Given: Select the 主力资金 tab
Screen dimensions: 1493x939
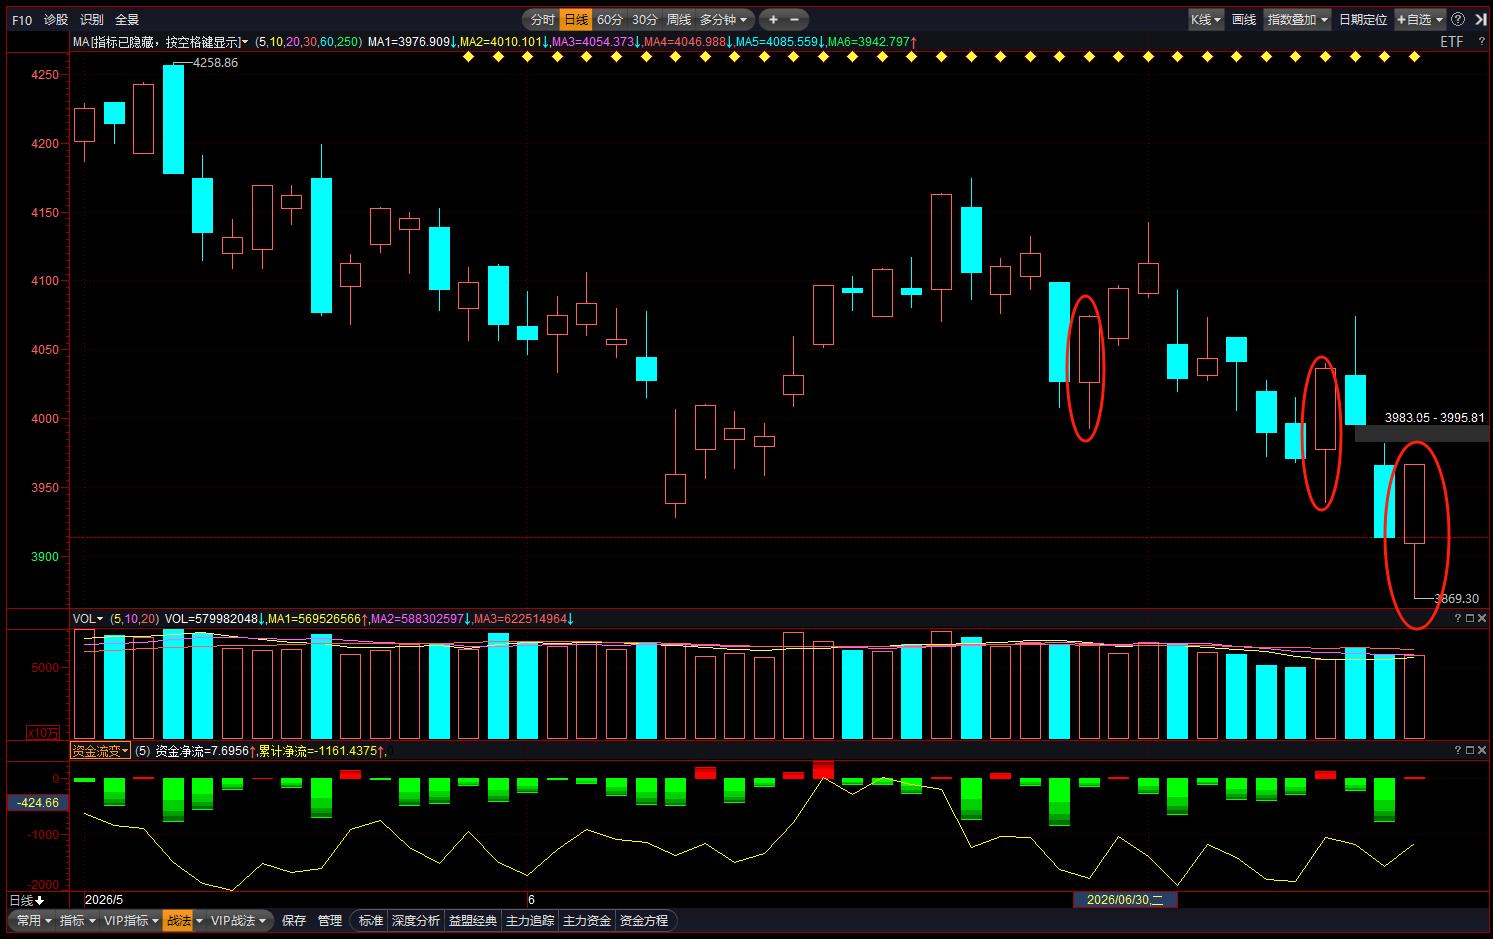Looking at the screenshot, I should pos(587,920).
